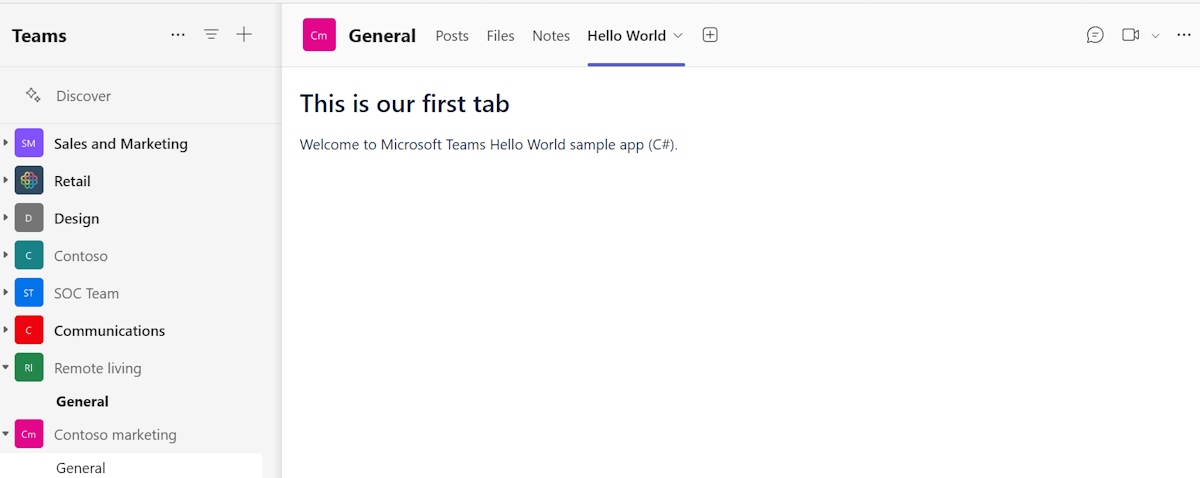Collapse the Remote living team arrow
1200x478 pixels.
pyautogui.click(x=6, y=368)
